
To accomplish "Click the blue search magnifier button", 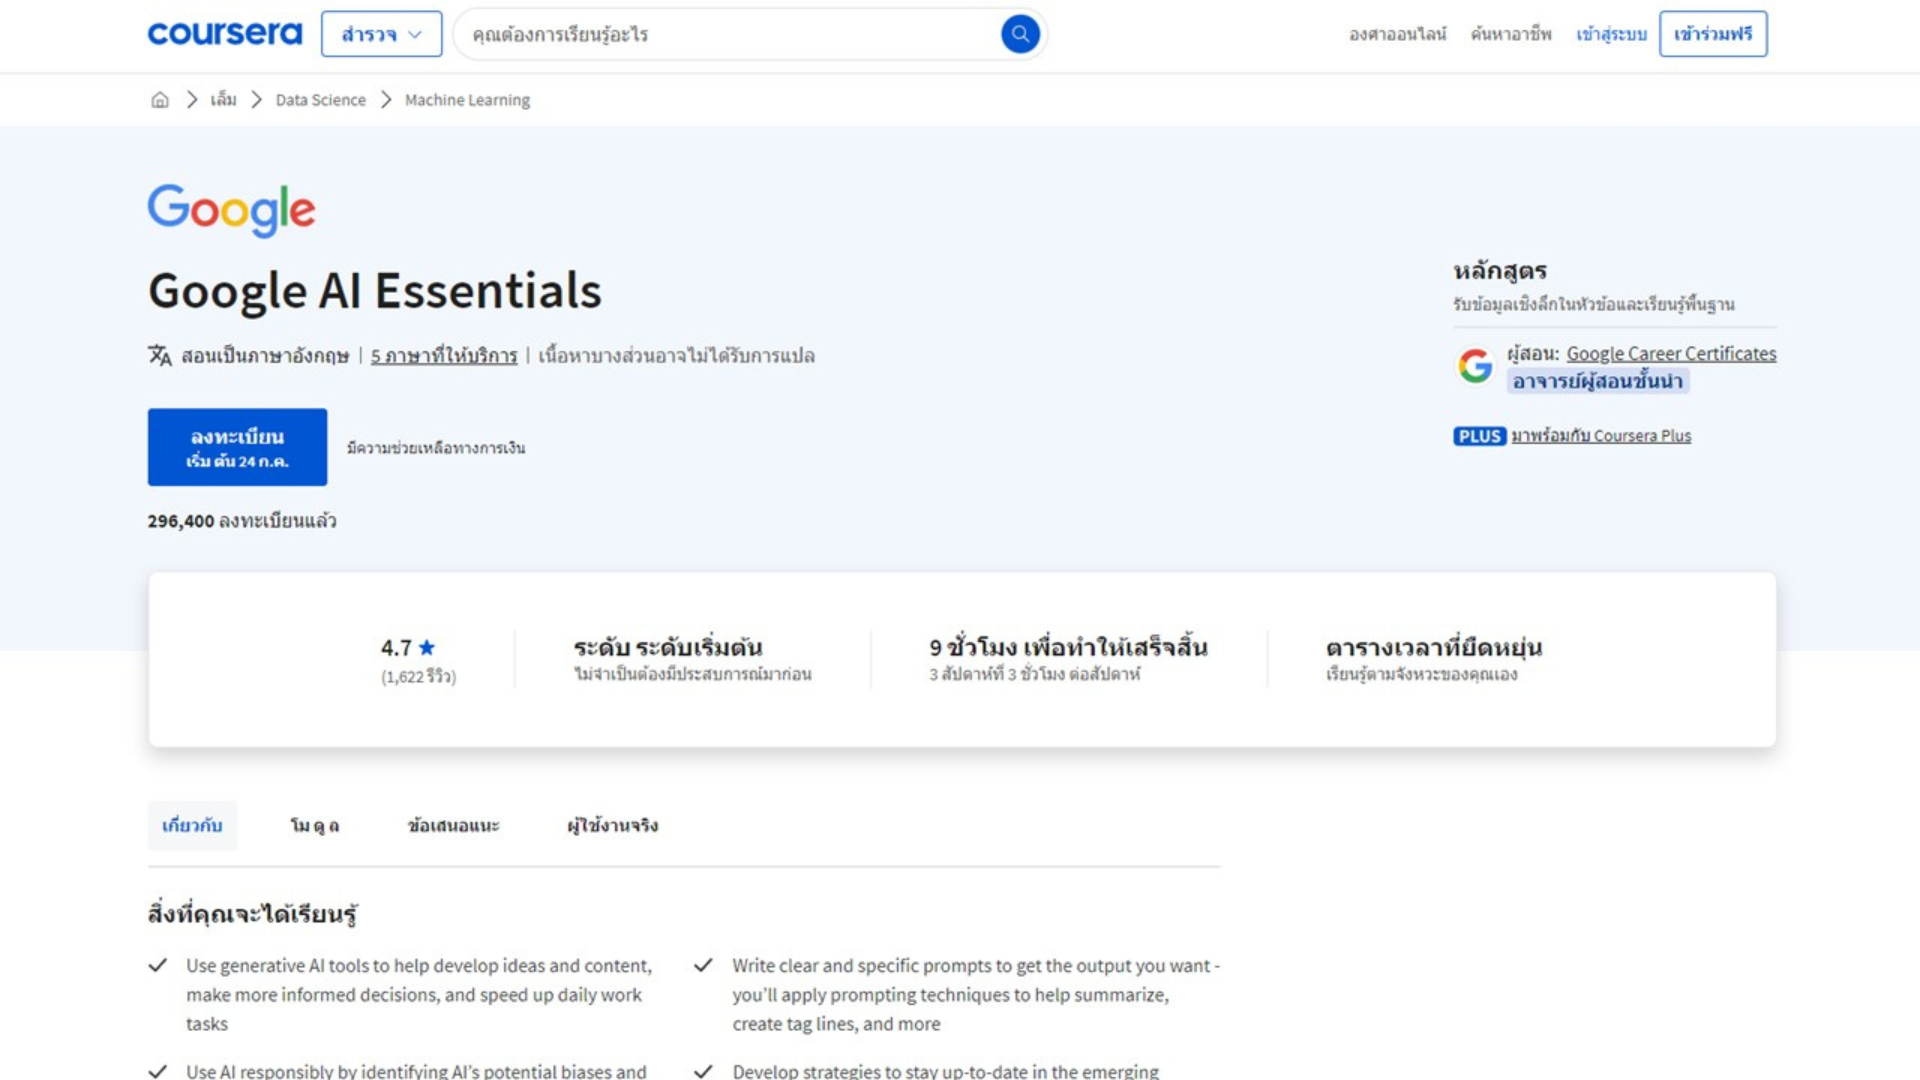I will click(1020, 34).
